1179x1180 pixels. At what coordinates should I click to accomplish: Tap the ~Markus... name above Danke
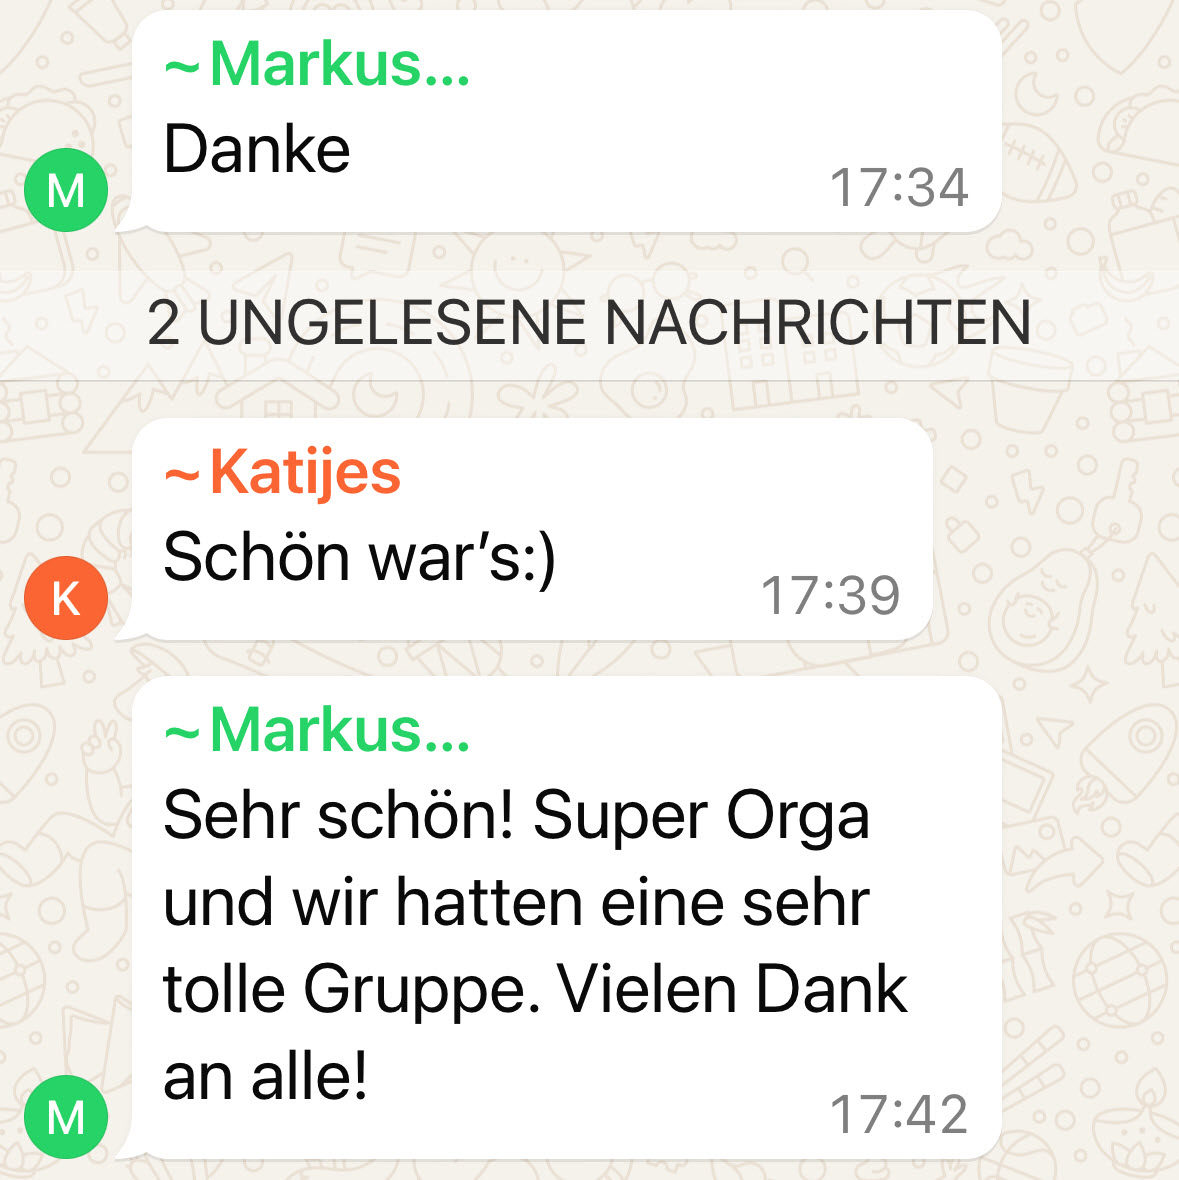pos(317,64)
